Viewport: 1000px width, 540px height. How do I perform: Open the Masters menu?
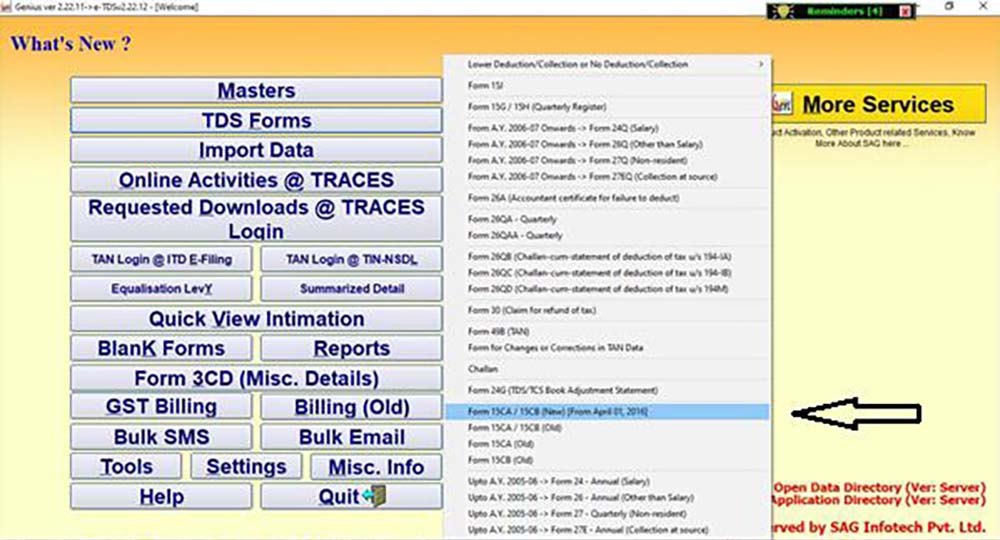pyautogui.click(x=256, y=91)
